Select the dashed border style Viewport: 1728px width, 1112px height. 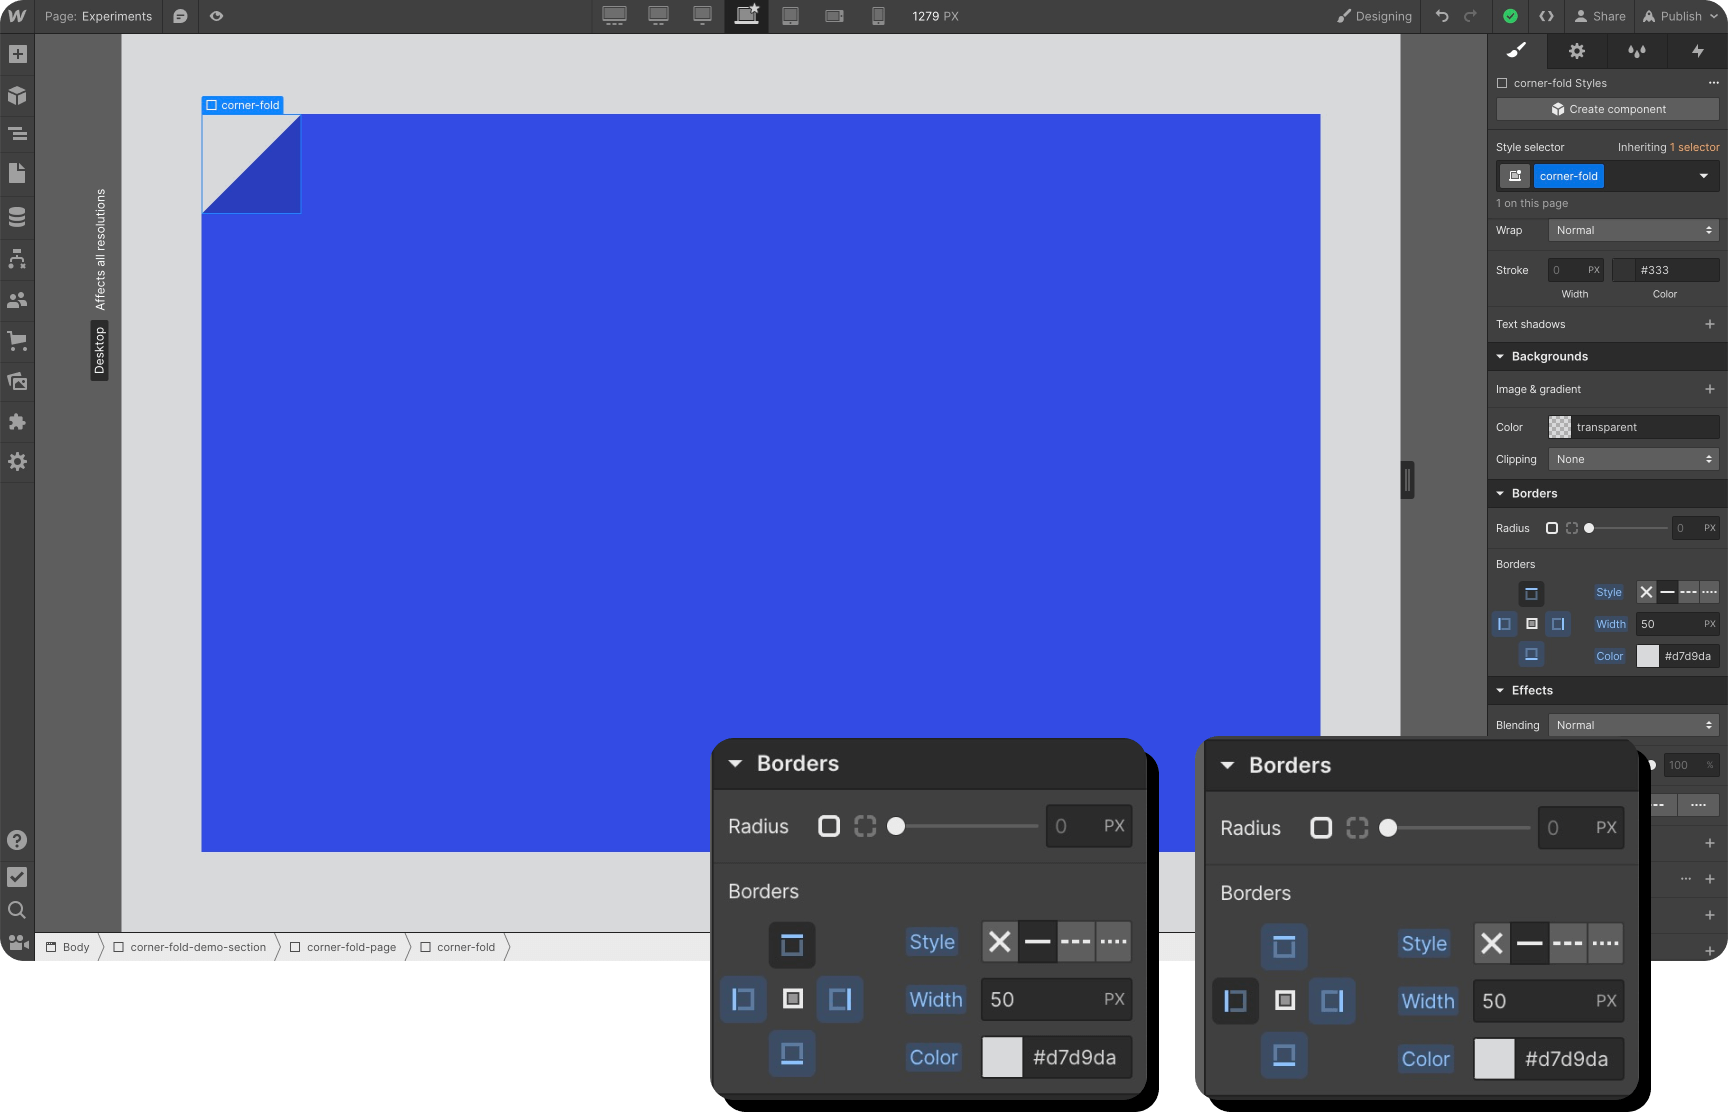click(x=1687, y=592)
